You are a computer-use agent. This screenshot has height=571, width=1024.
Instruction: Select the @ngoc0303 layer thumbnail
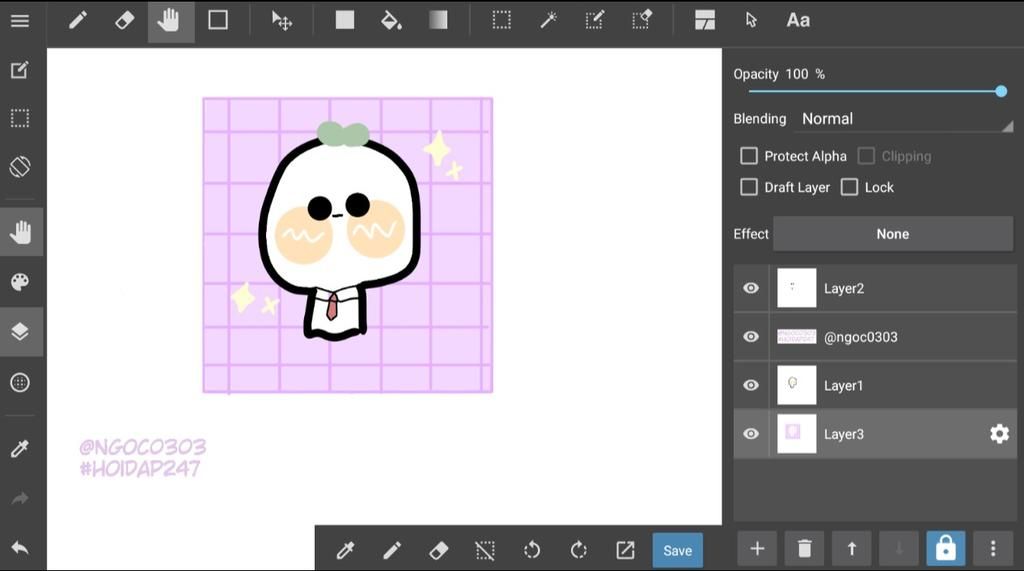pos(797,337)
